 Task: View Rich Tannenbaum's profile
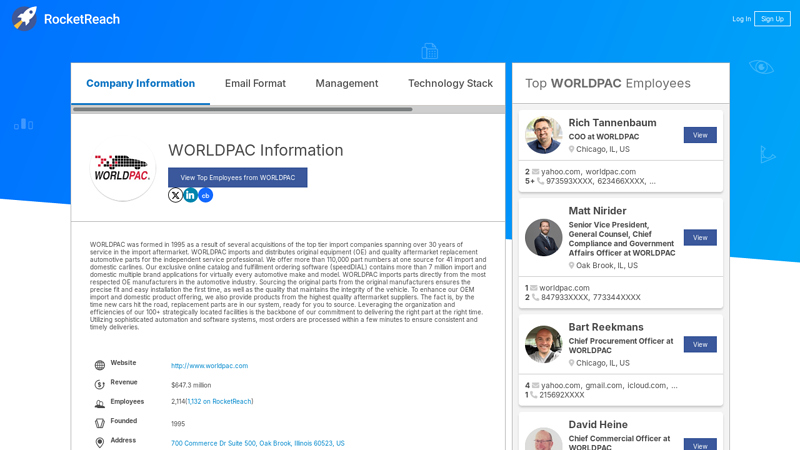pos(700,135)
